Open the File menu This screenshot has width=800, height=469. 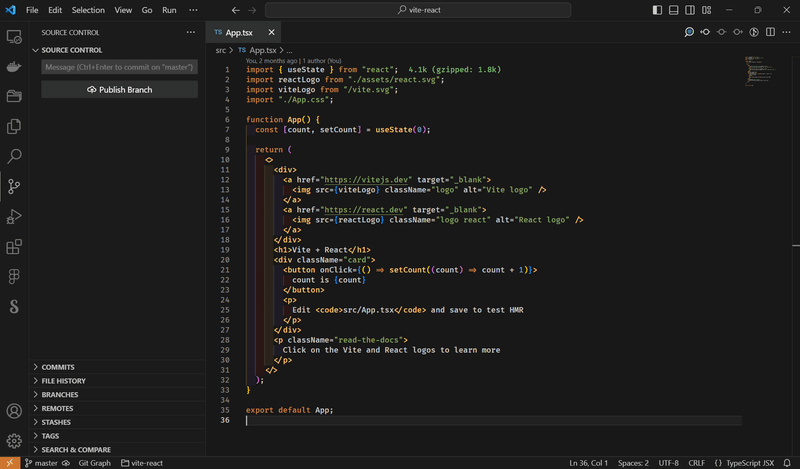click(32, 10)
